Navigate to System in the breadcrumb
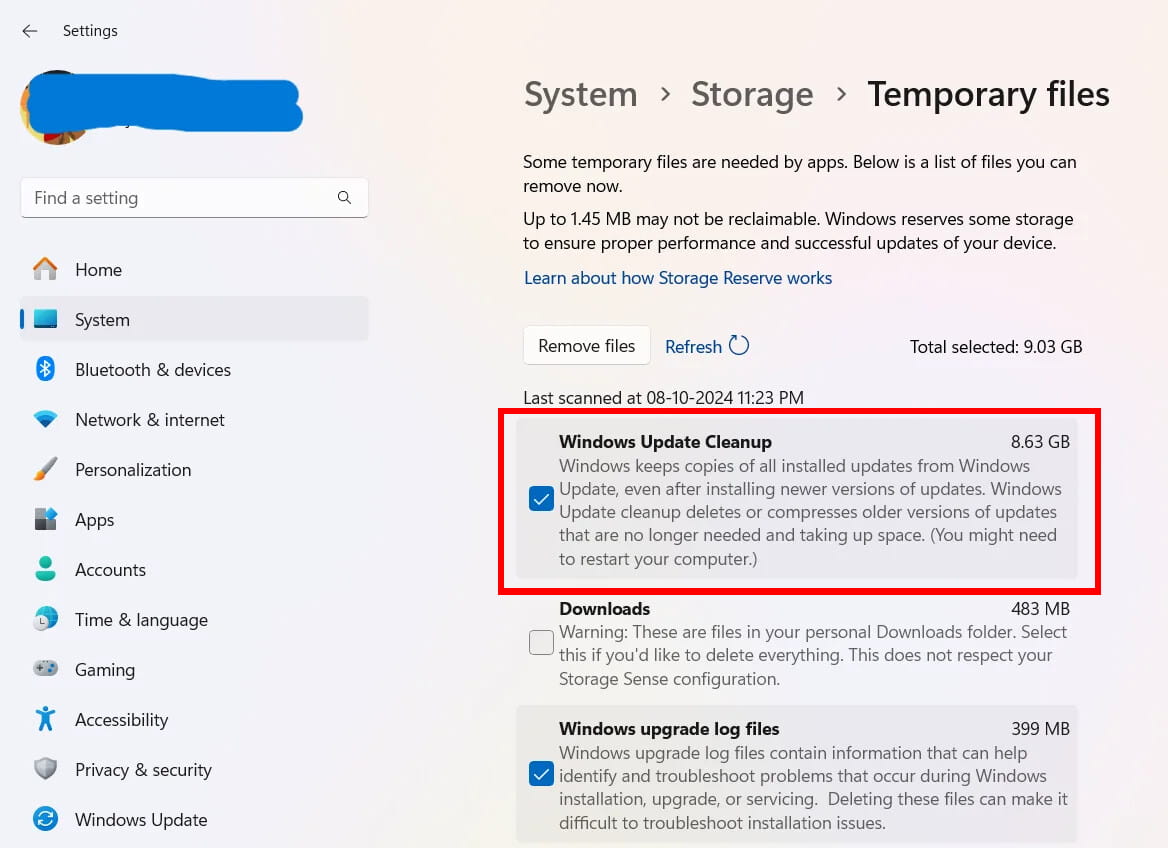1168x848 pixels. click(x=581, y=95)
